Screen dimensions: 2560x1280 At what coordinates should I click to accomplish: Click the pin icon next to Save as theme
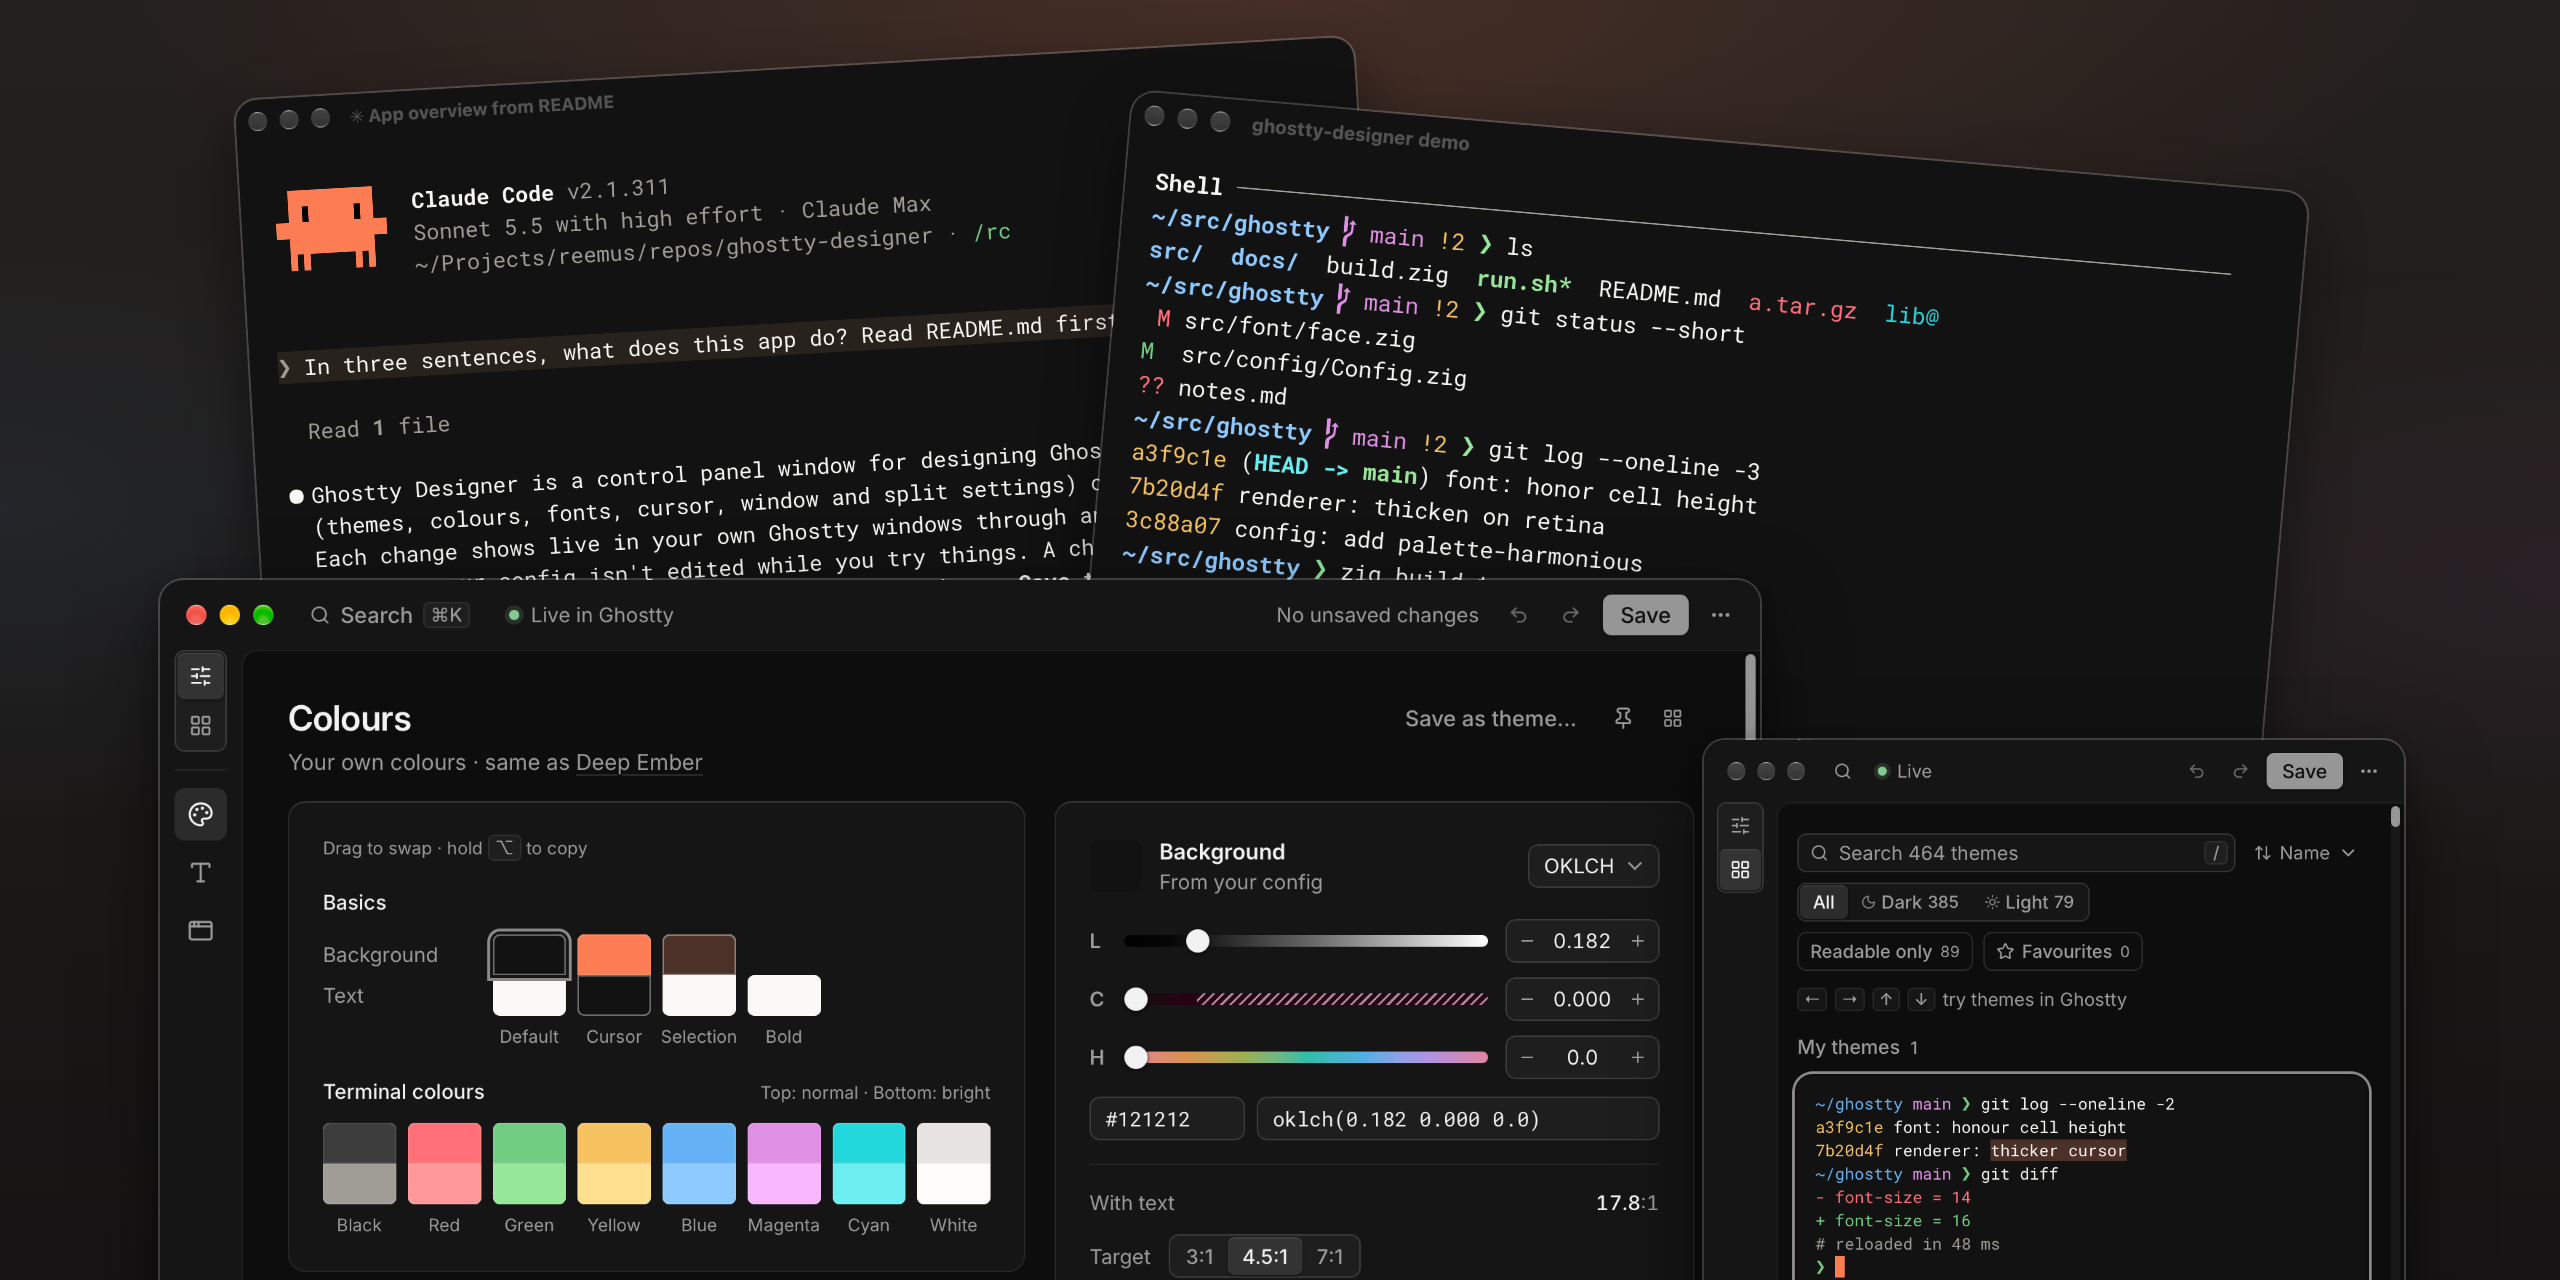(x=1623, y=718)
